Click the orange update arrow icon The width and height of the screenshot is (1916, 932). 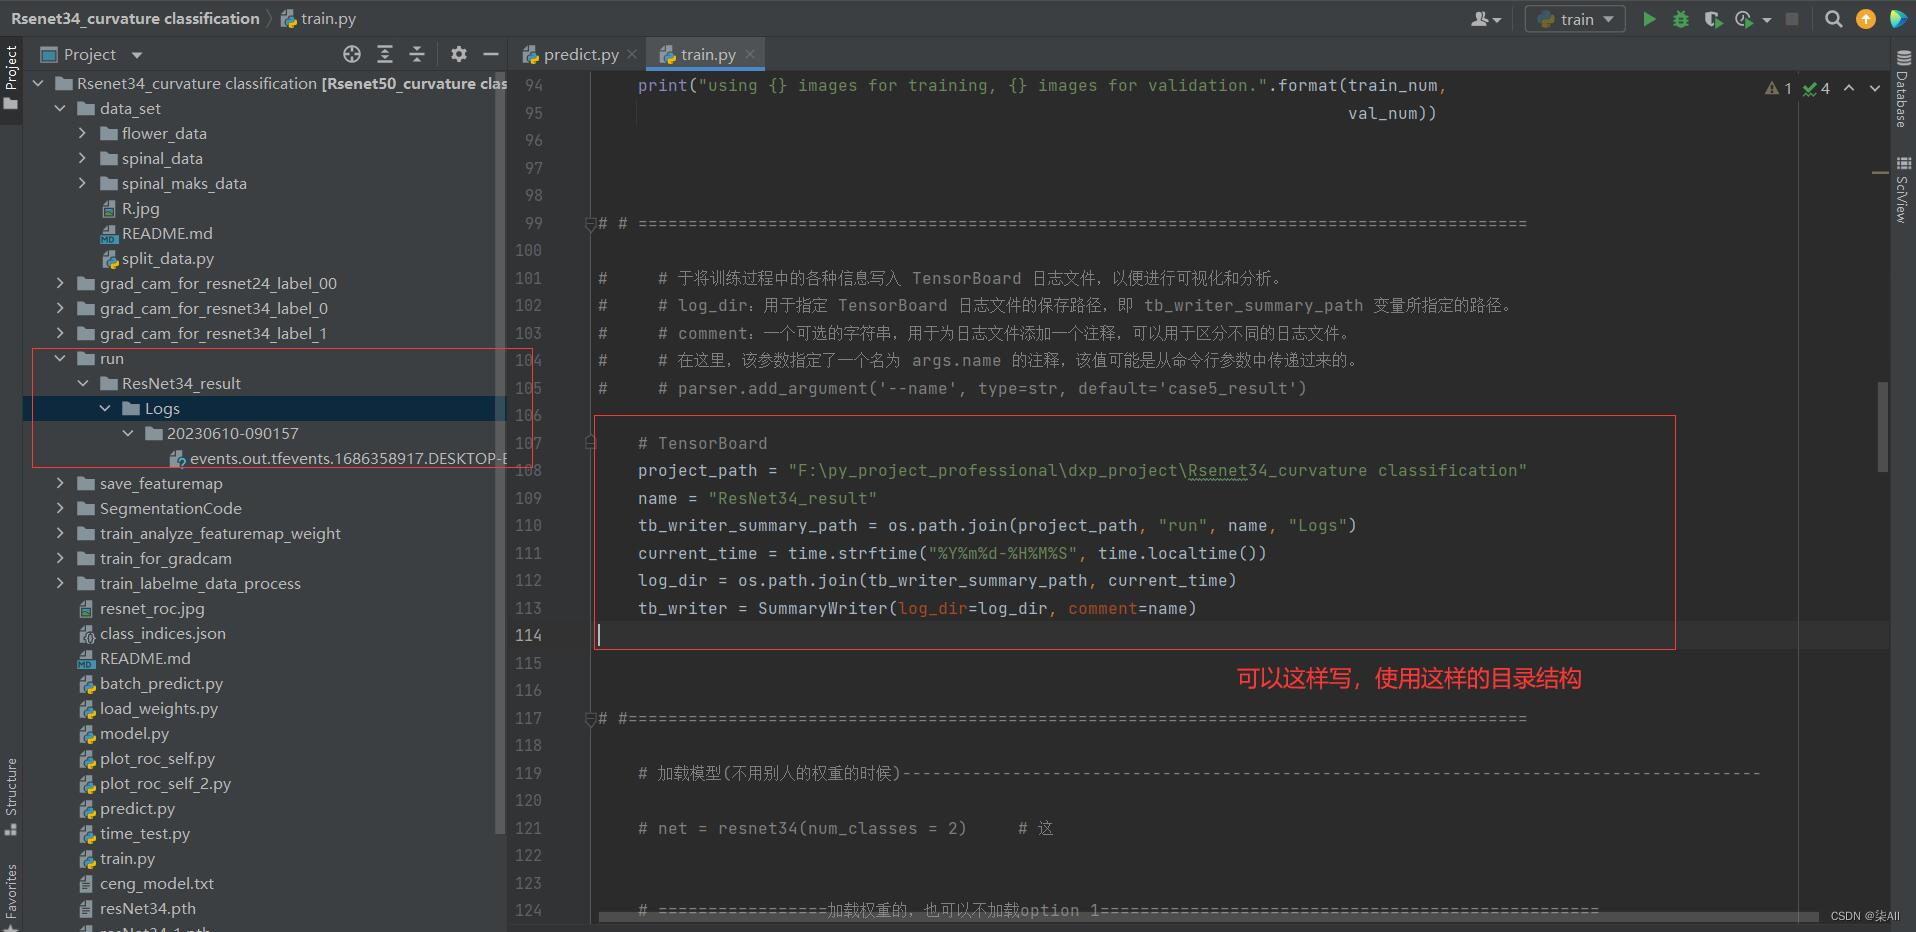1866,19
